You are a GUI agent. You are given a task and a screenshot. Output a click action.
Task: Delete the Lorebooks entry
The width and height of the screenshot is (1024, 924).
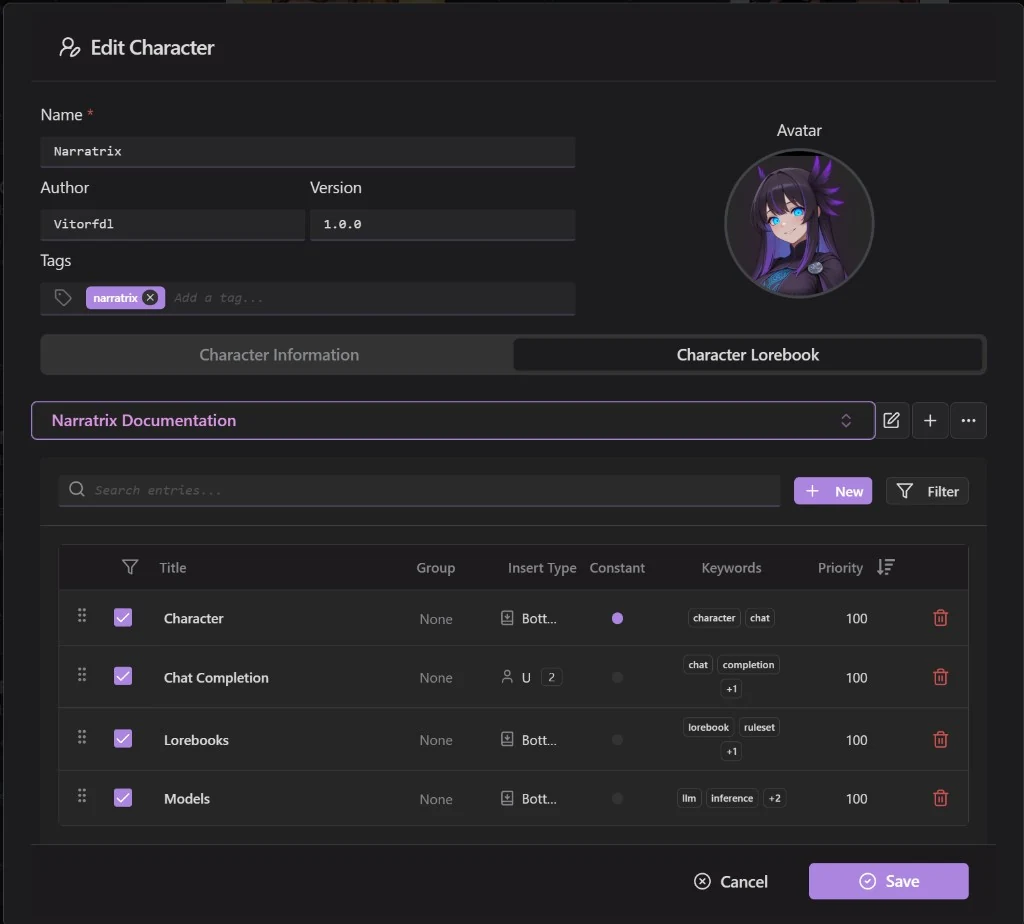(x=940, y=739)
